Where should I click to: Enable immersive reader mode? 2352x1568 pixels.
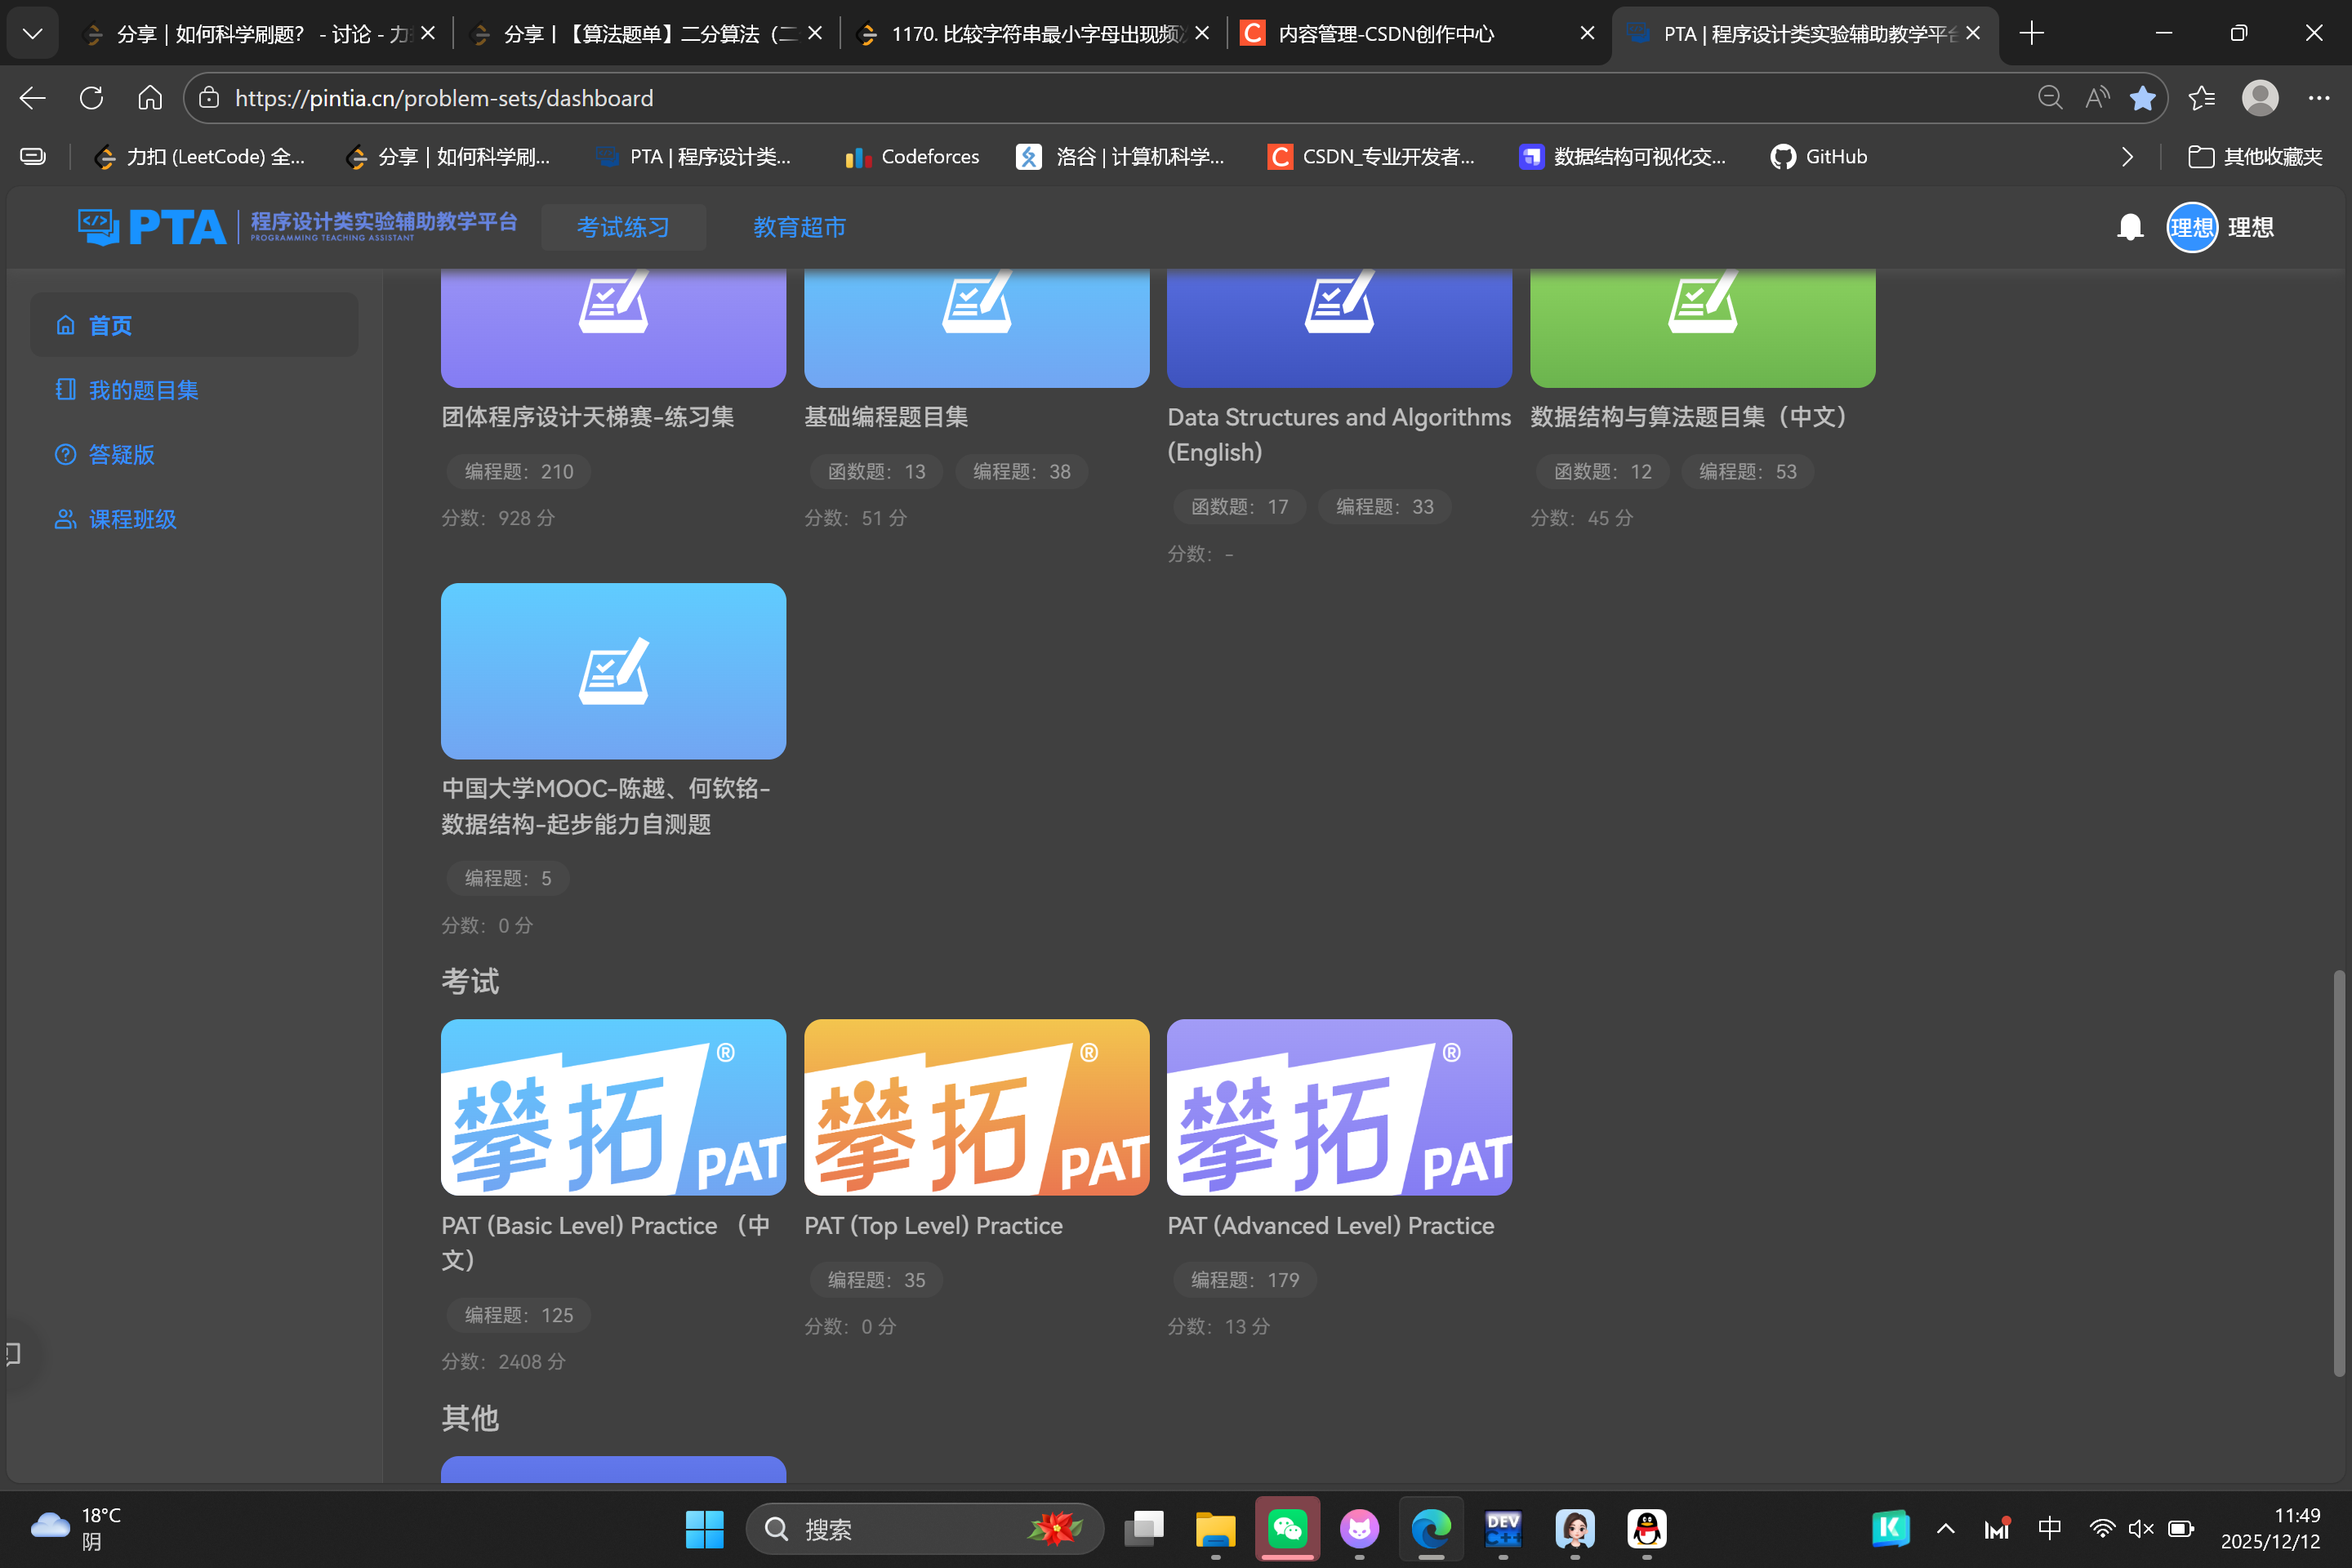2096,97
